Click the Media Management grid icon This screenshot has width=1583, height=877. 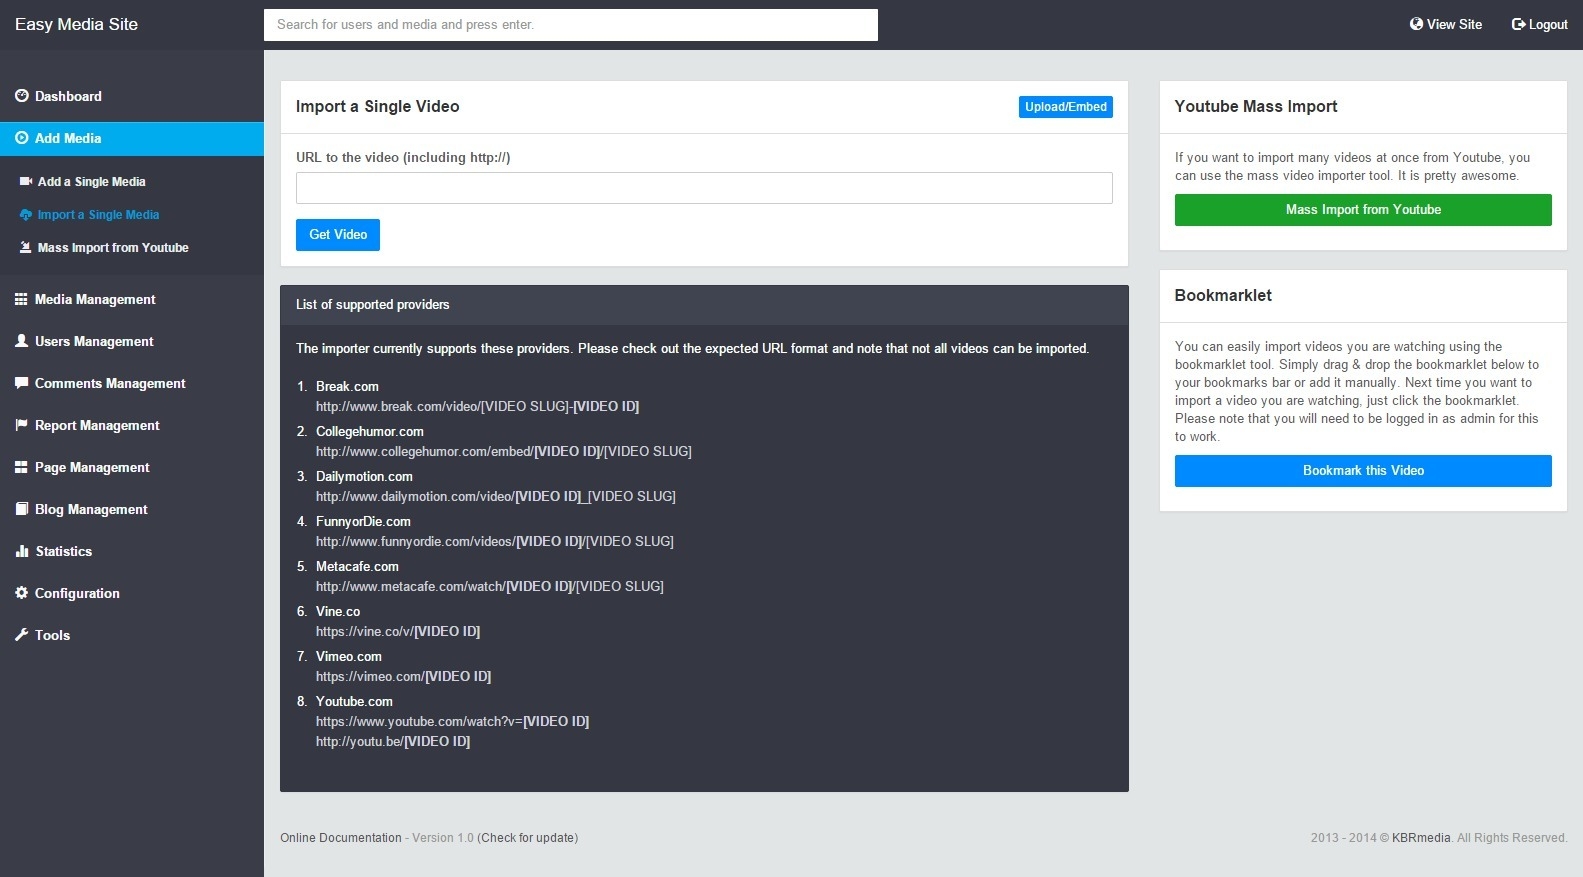coord(21,299)
